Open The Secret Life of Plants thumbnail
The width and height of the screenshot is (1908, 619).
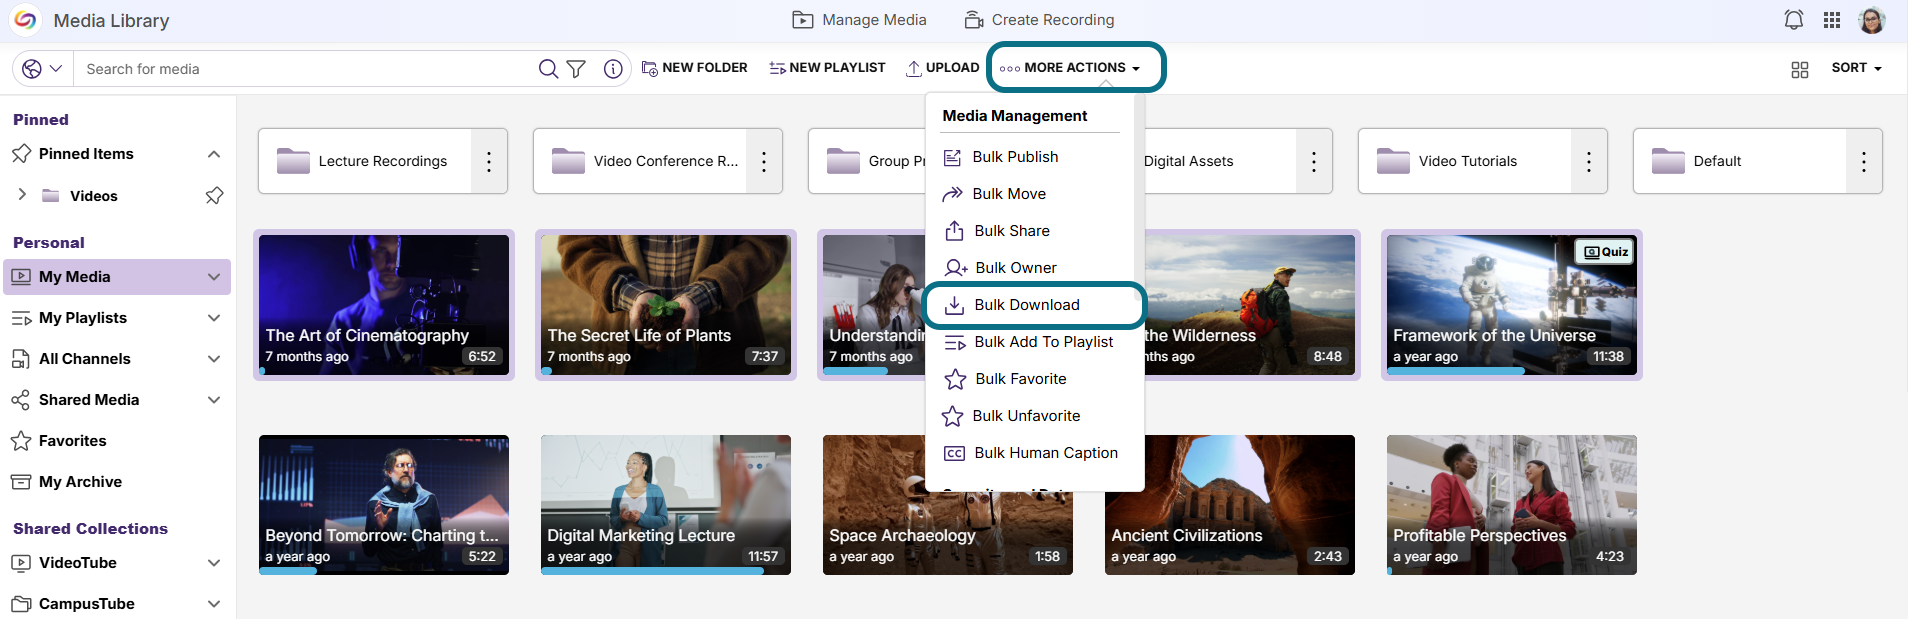pyautogui.click(x=666, y=305)
